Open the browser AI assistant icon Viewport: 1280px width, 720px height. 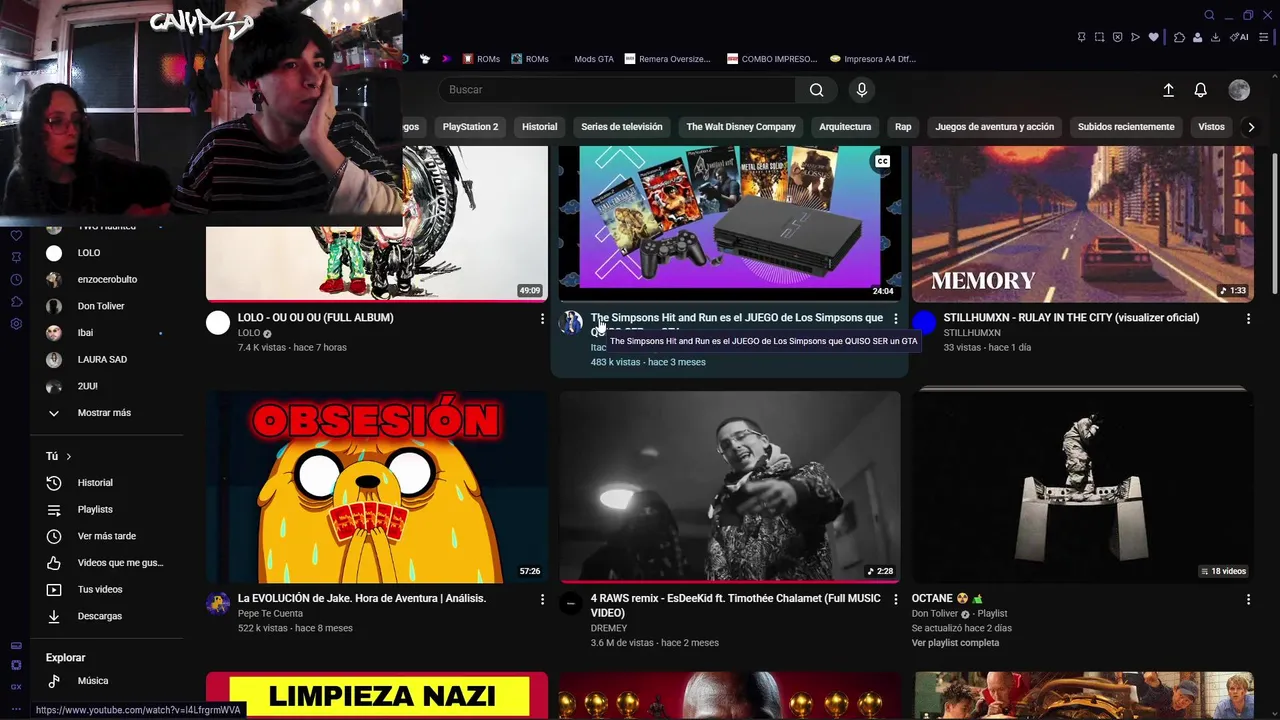[x=1240, y=37]
